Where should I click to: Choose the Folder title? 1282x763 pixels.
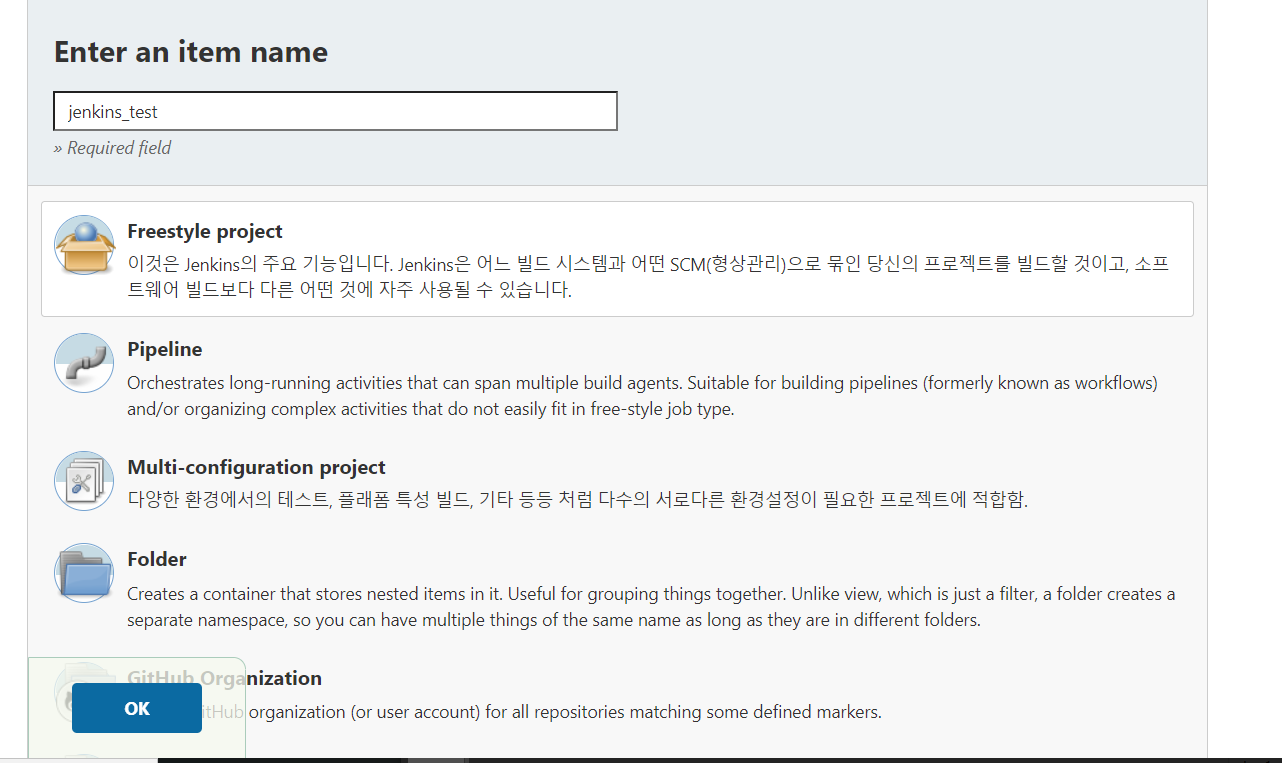tap(157, 559)
